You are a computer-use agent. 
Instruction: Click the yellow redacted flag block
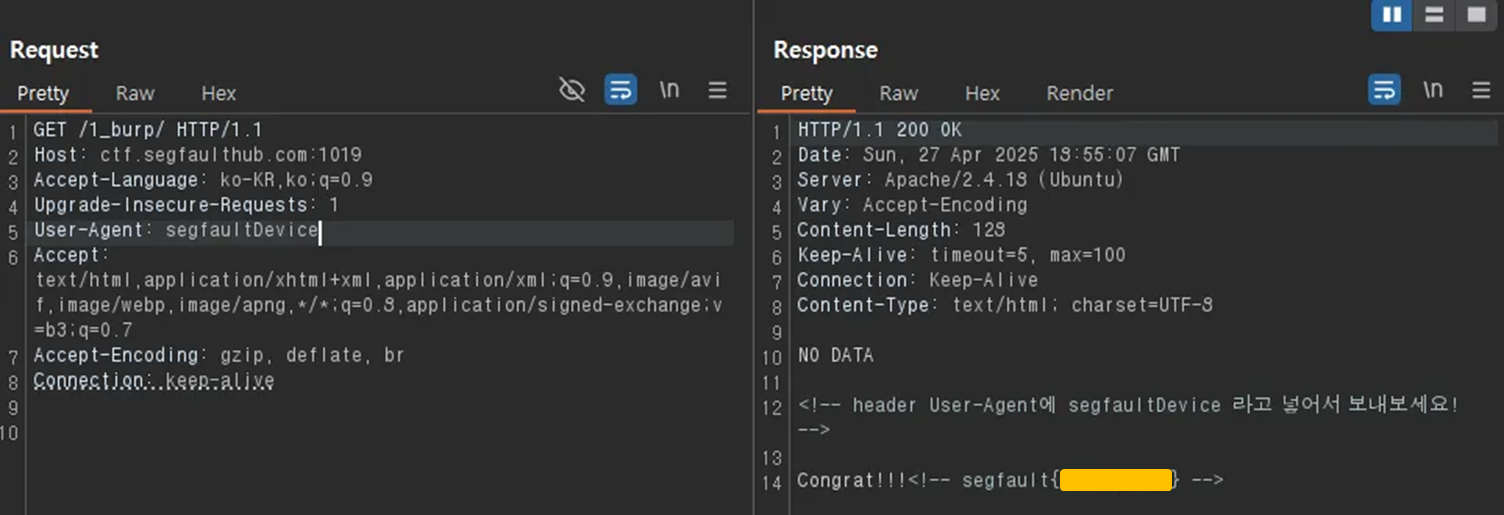(1115, 481)
